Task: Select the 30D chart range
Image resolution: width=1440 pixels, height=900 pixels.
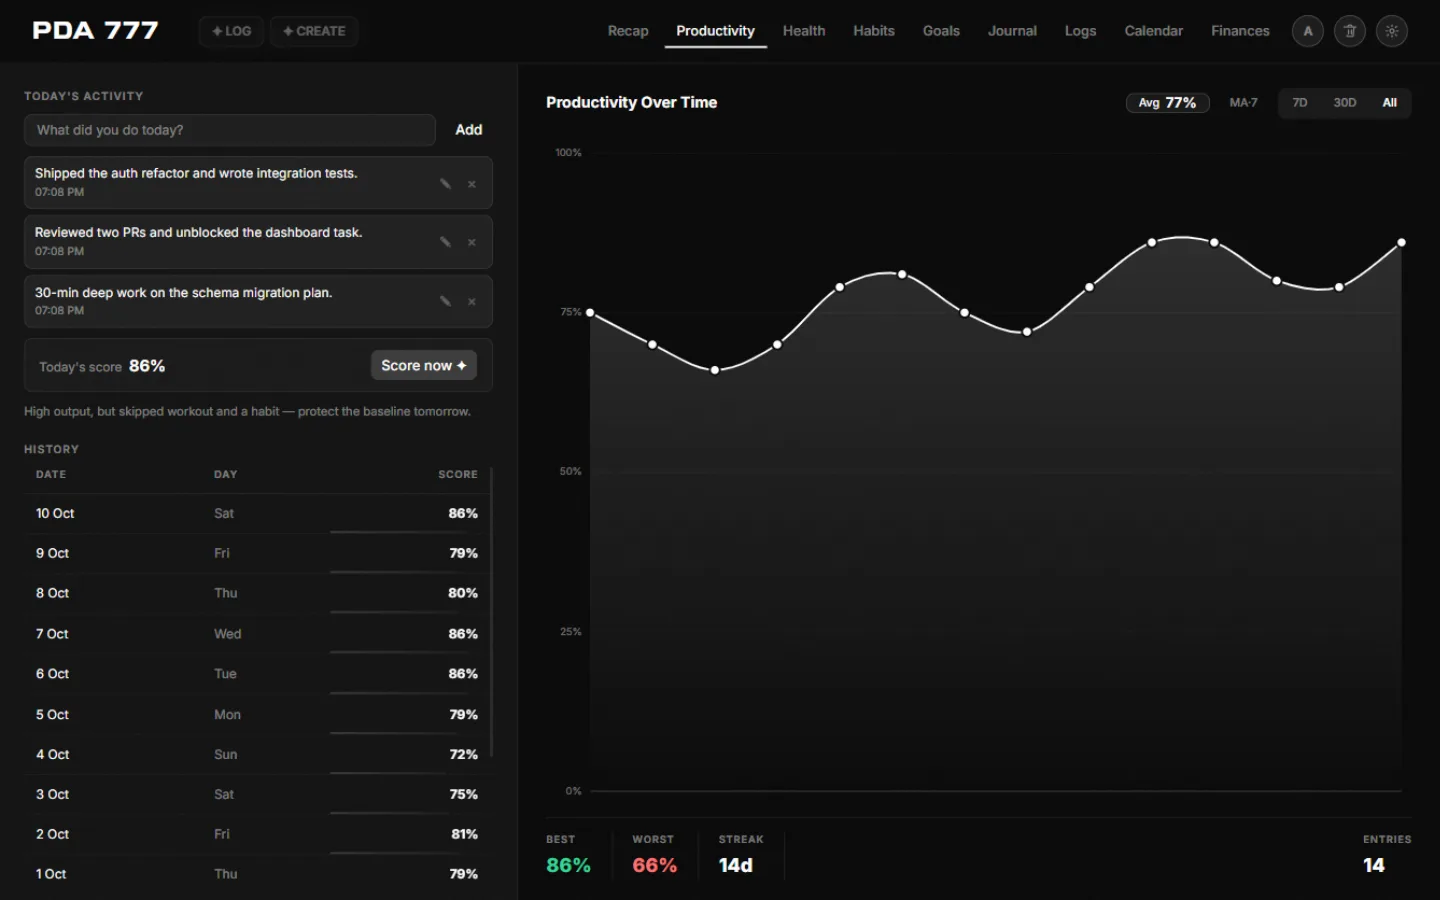Action: click(1344, 103)
